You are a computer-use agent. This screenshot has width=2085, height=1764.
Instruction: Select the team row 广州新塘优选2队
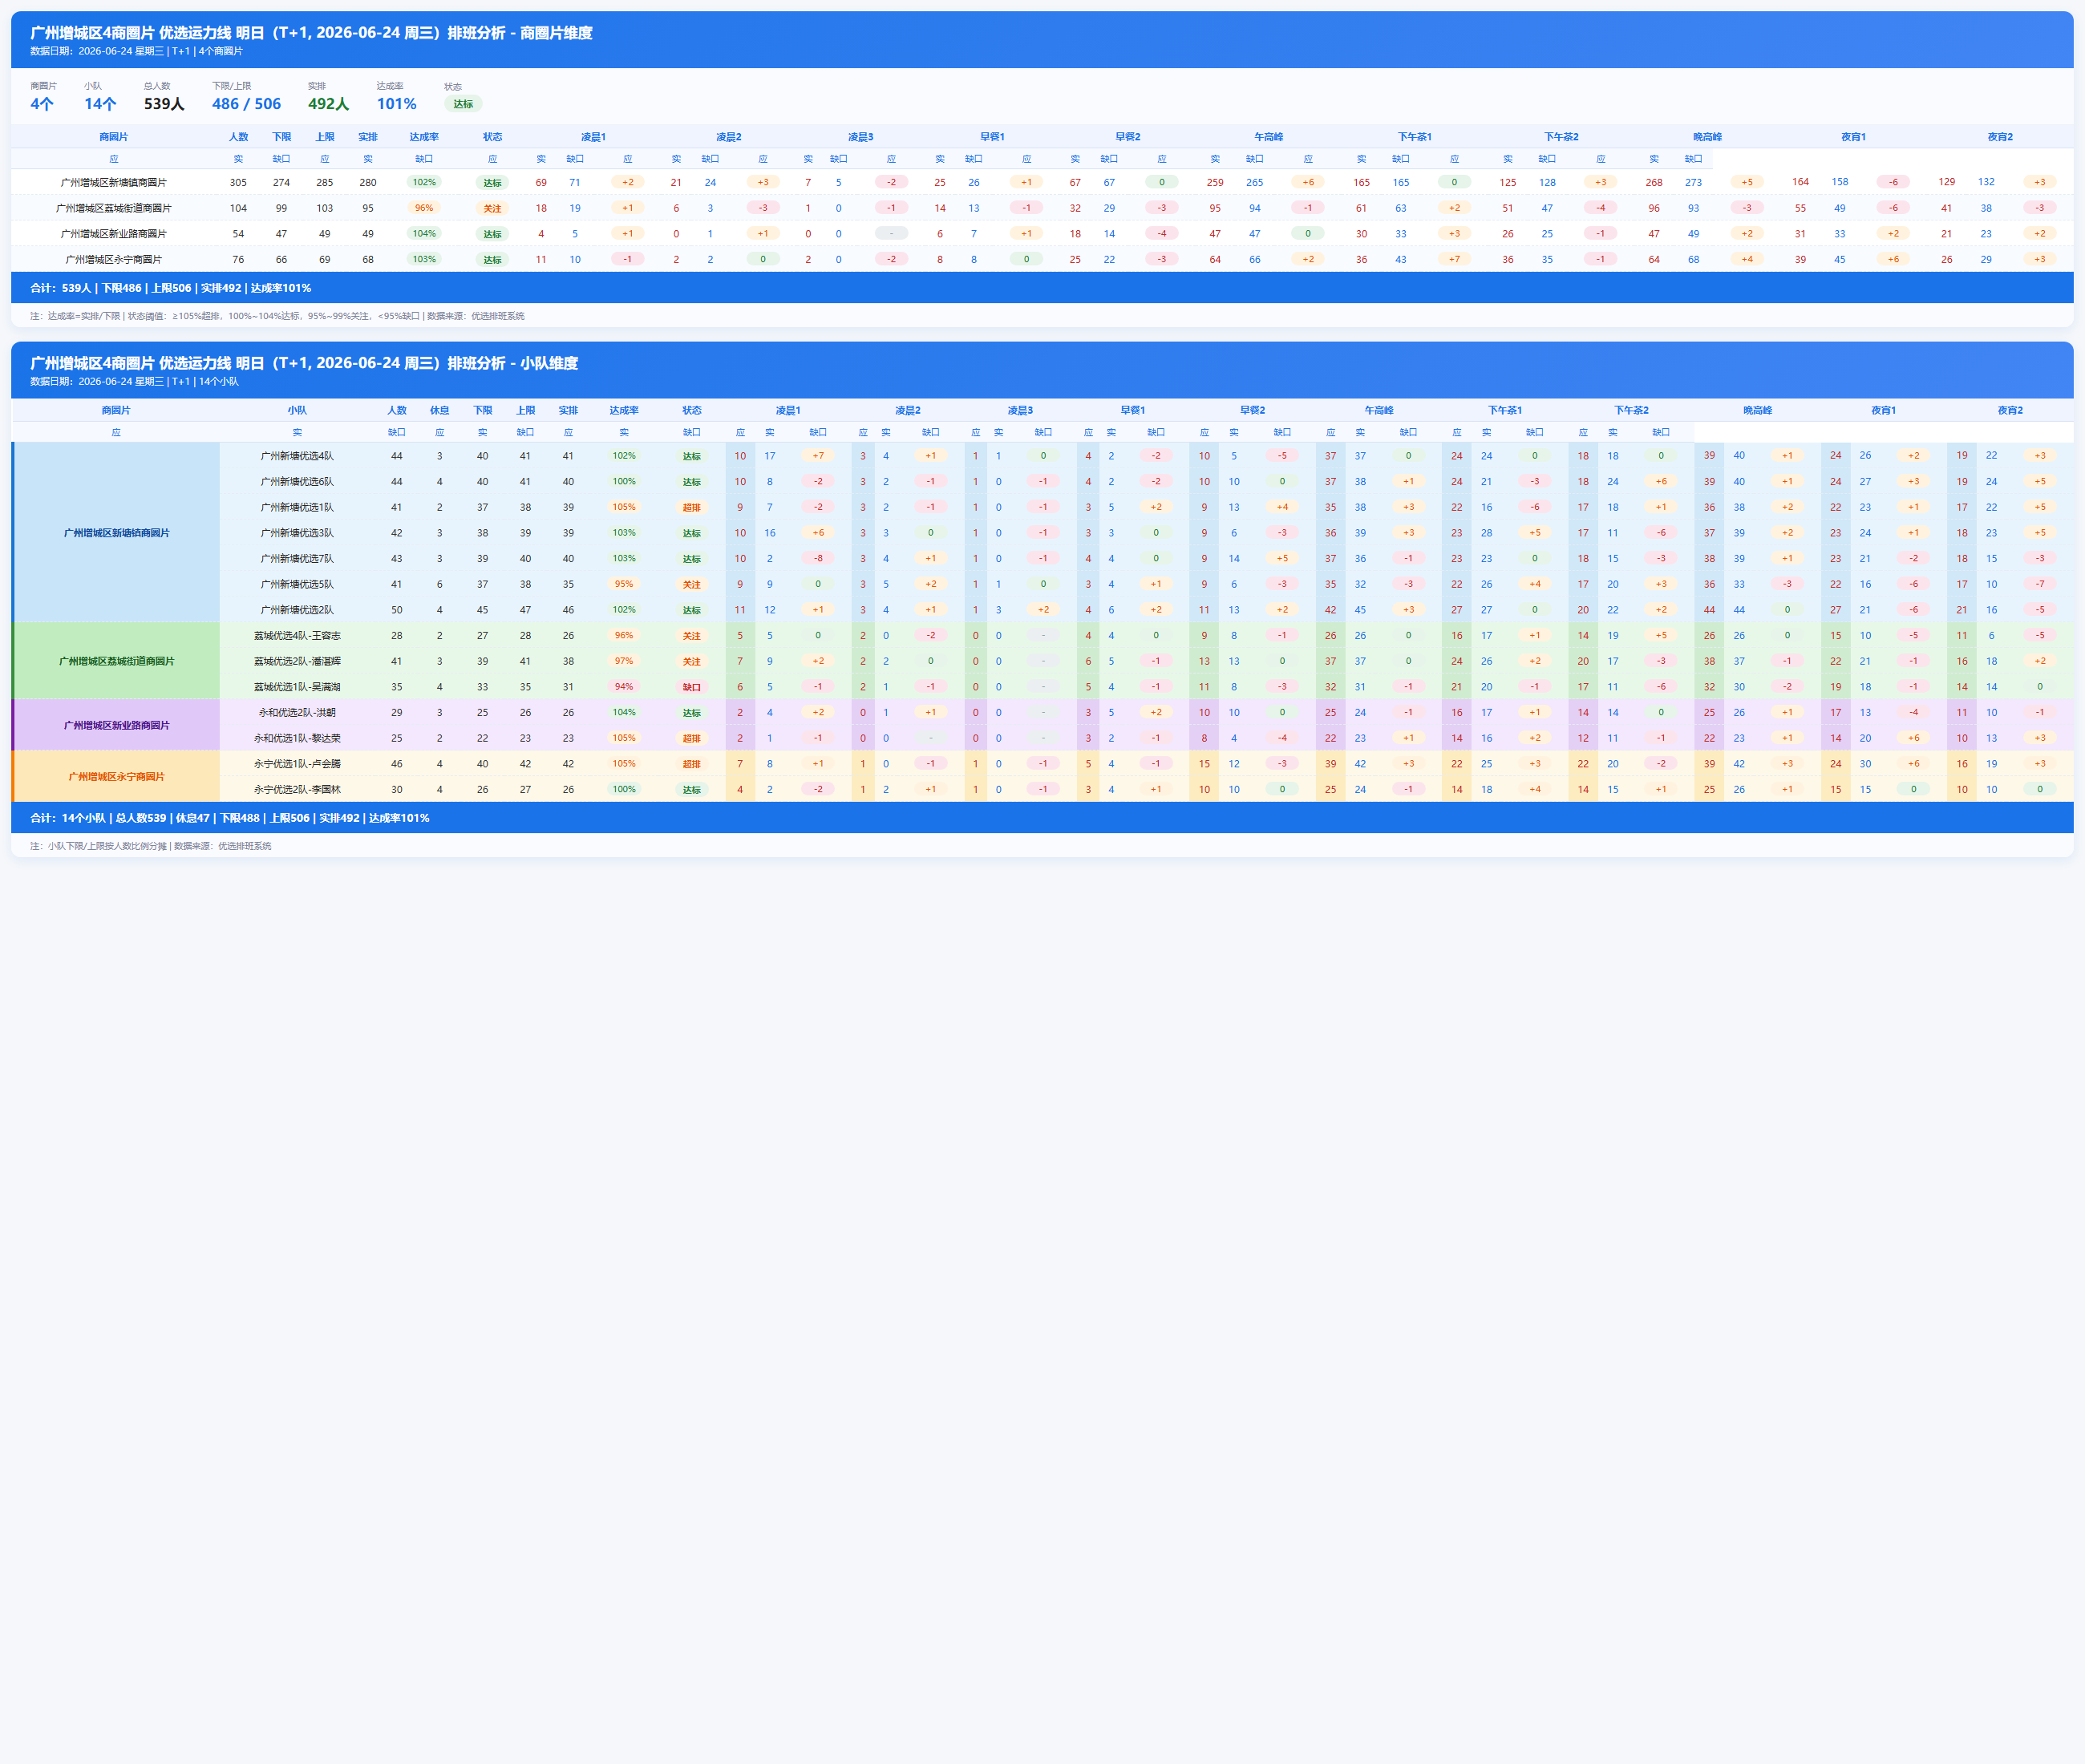pyautogui.click(x=1146, y=610)
